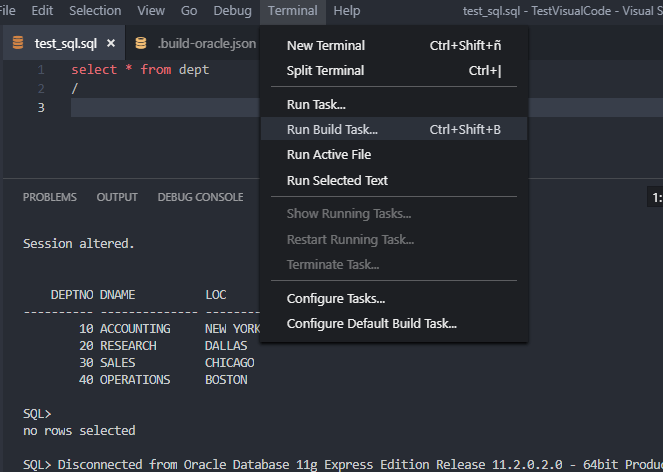Open the DEBUG CONSOLE panel tab

pos(200,197)
